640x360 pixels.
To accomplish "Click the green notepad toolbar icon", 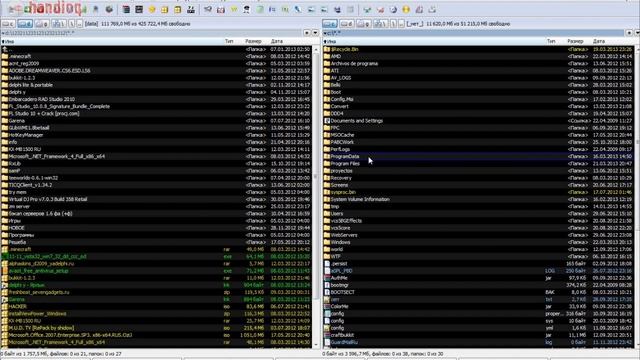I will (260, 9).
